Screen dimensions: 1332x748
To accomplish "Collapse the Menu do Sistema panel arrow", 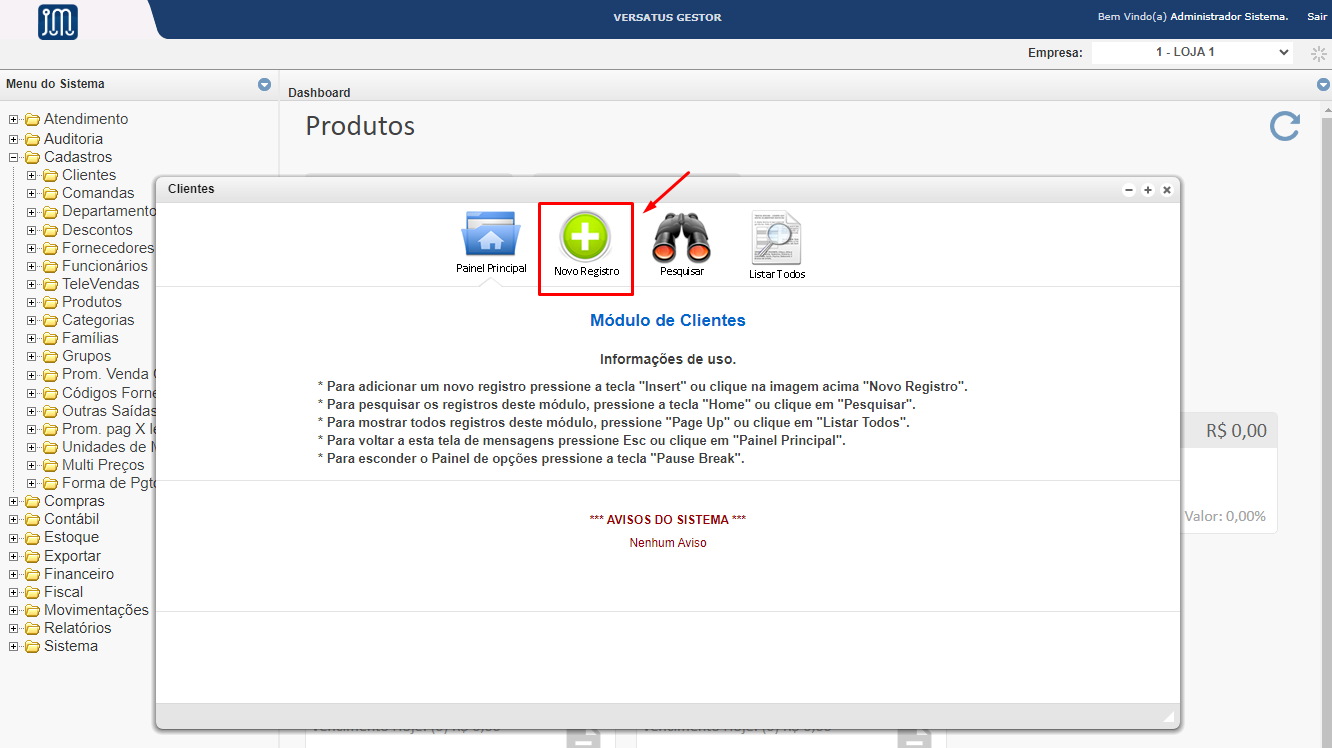I will coord(264,85).
